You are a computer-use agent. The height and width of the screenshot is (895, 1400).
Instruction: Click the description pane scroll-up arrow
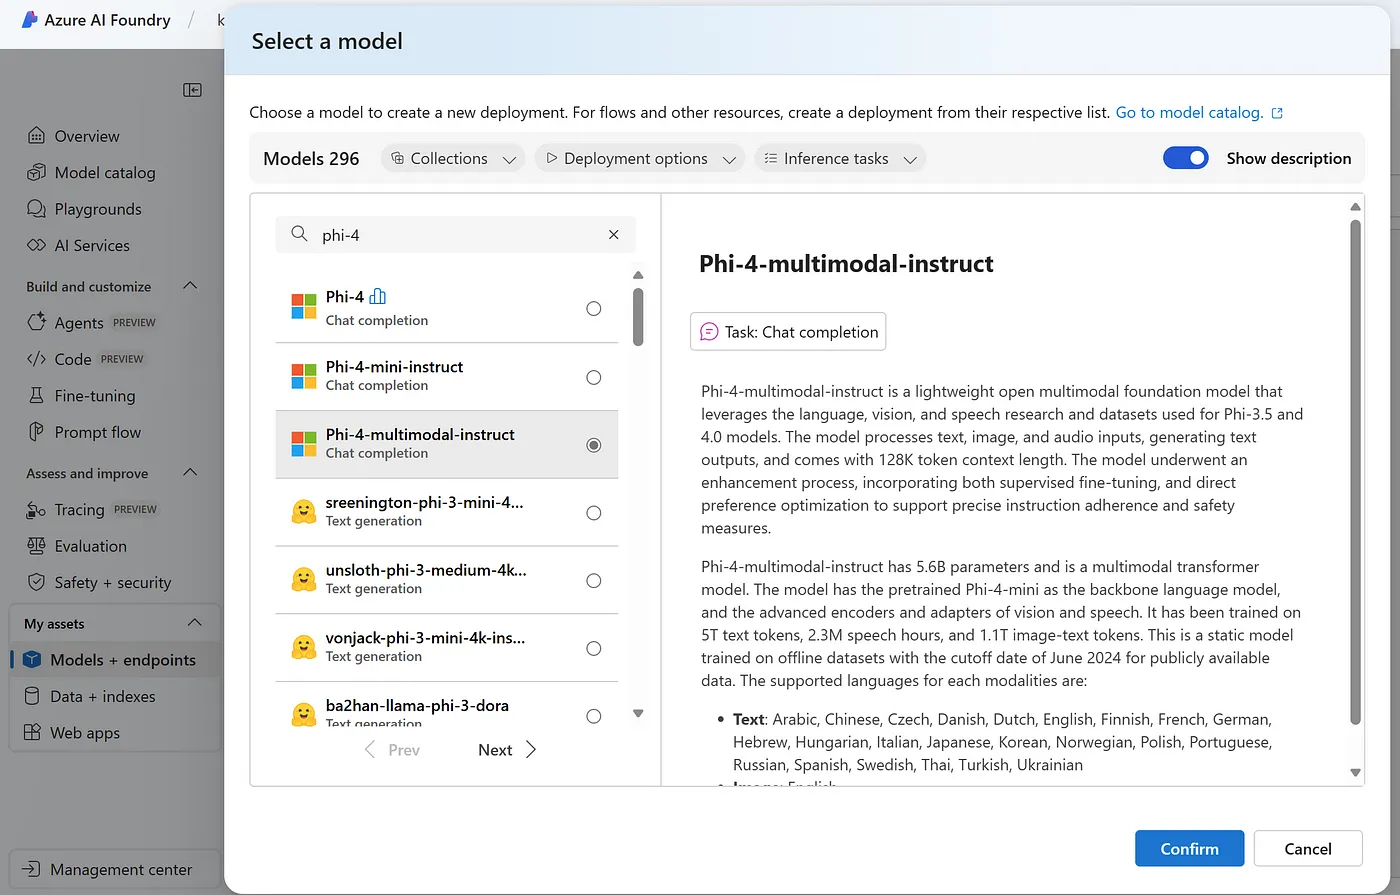[1356, 207]
